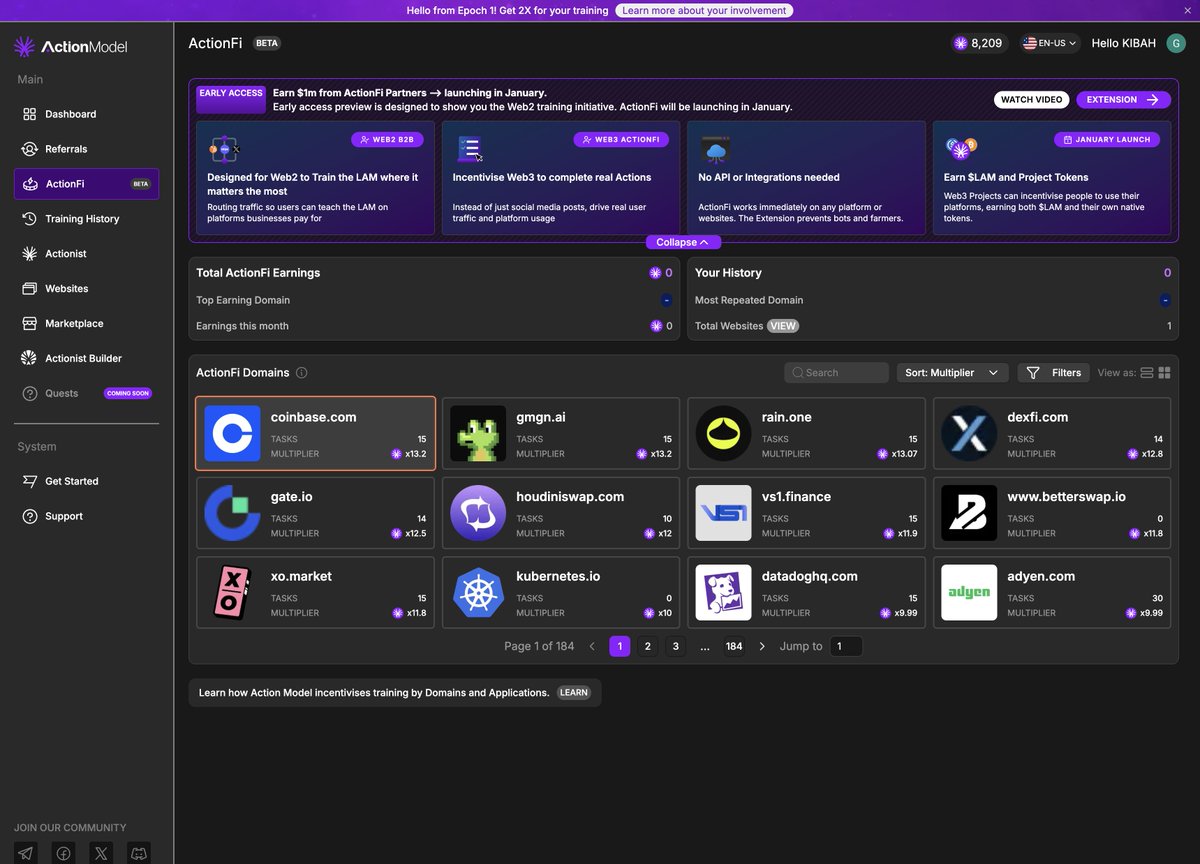The image size is (1200, 864).
Task: Open the Facebook community icon
Action: tap(63, 853)
